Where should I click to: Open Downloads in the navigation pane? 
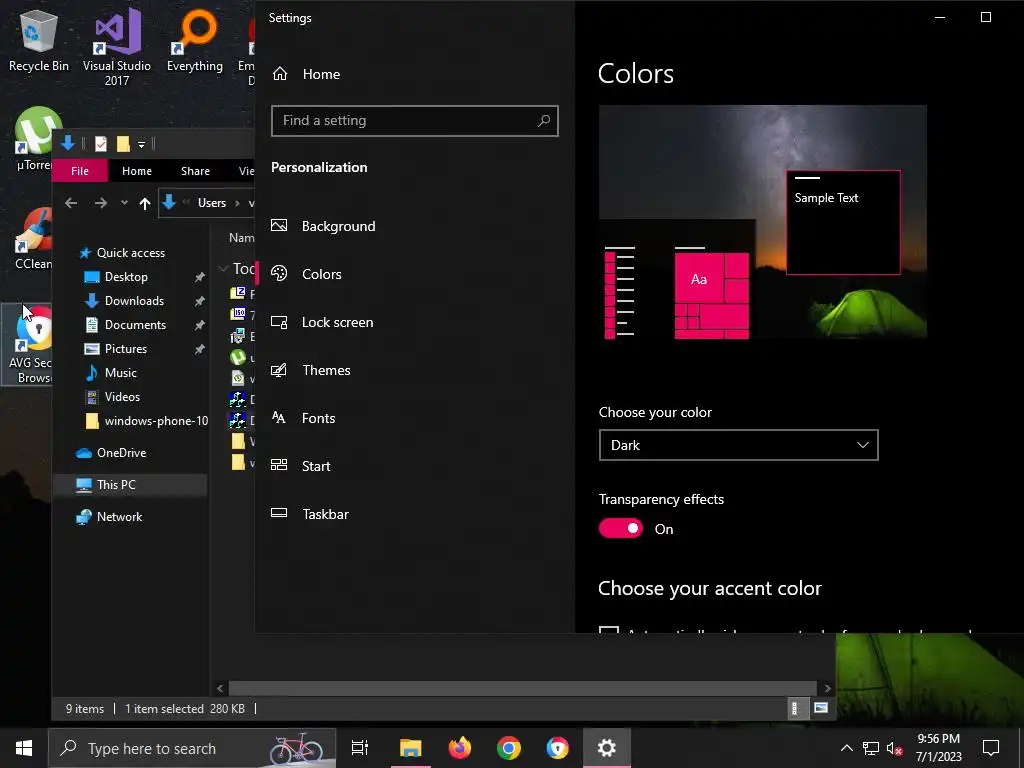124,301
